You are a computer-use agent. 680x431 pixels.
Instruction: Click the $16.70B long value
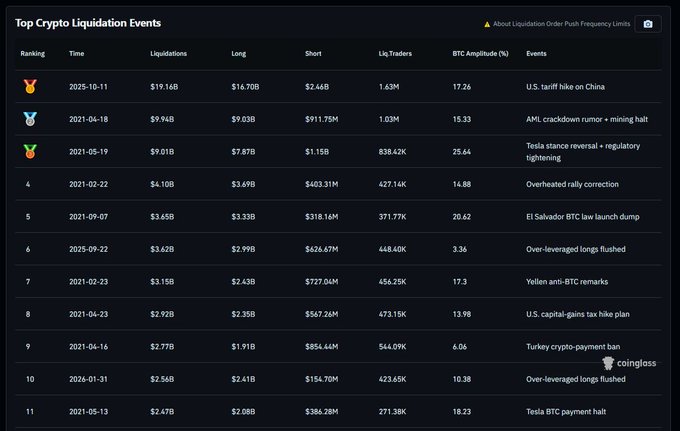[x=245, y=87]
